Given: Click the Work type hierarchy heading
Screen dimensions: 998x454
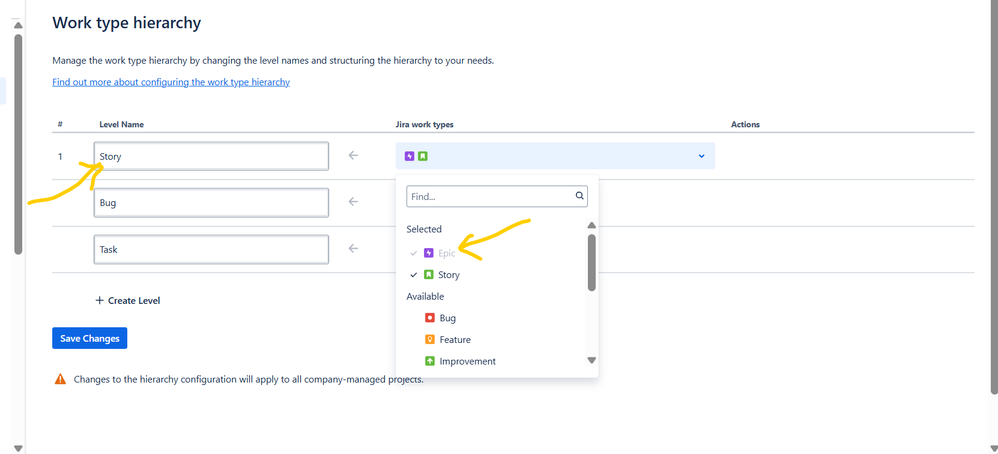Looking at the screenshot, I should click(127, 24).
